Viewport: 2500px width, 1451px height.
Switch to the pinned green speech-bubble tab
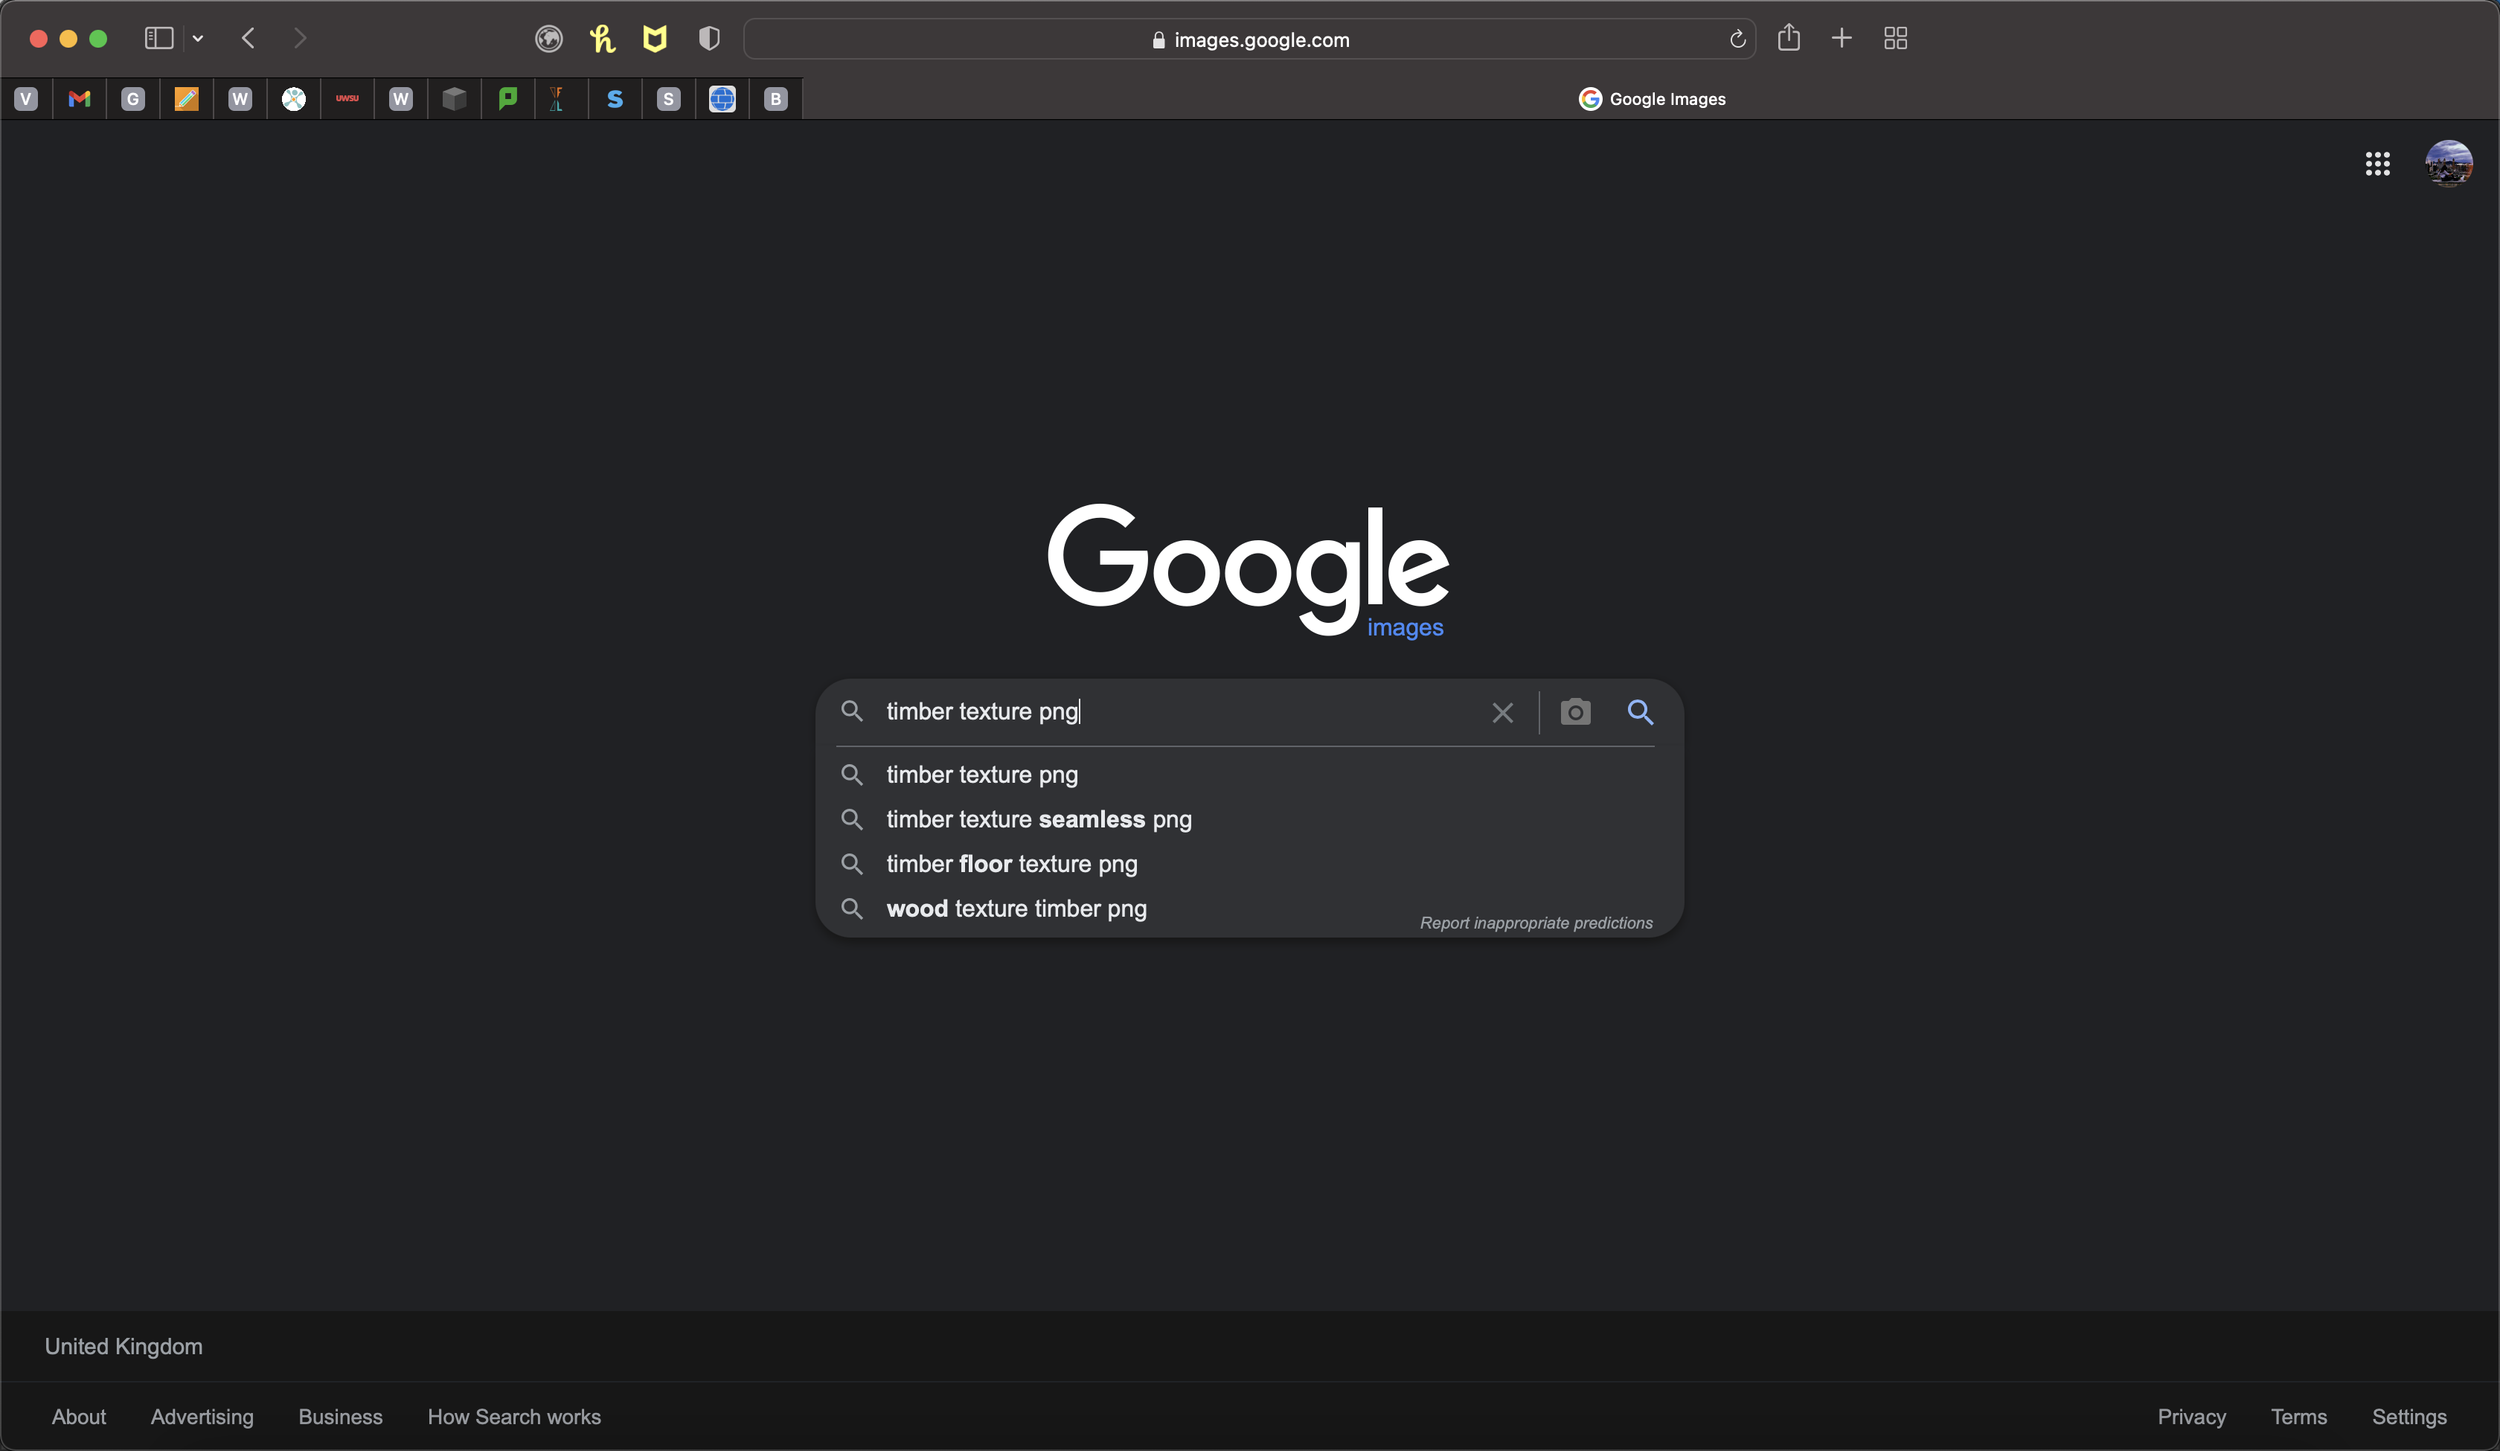tap(508, 98)
